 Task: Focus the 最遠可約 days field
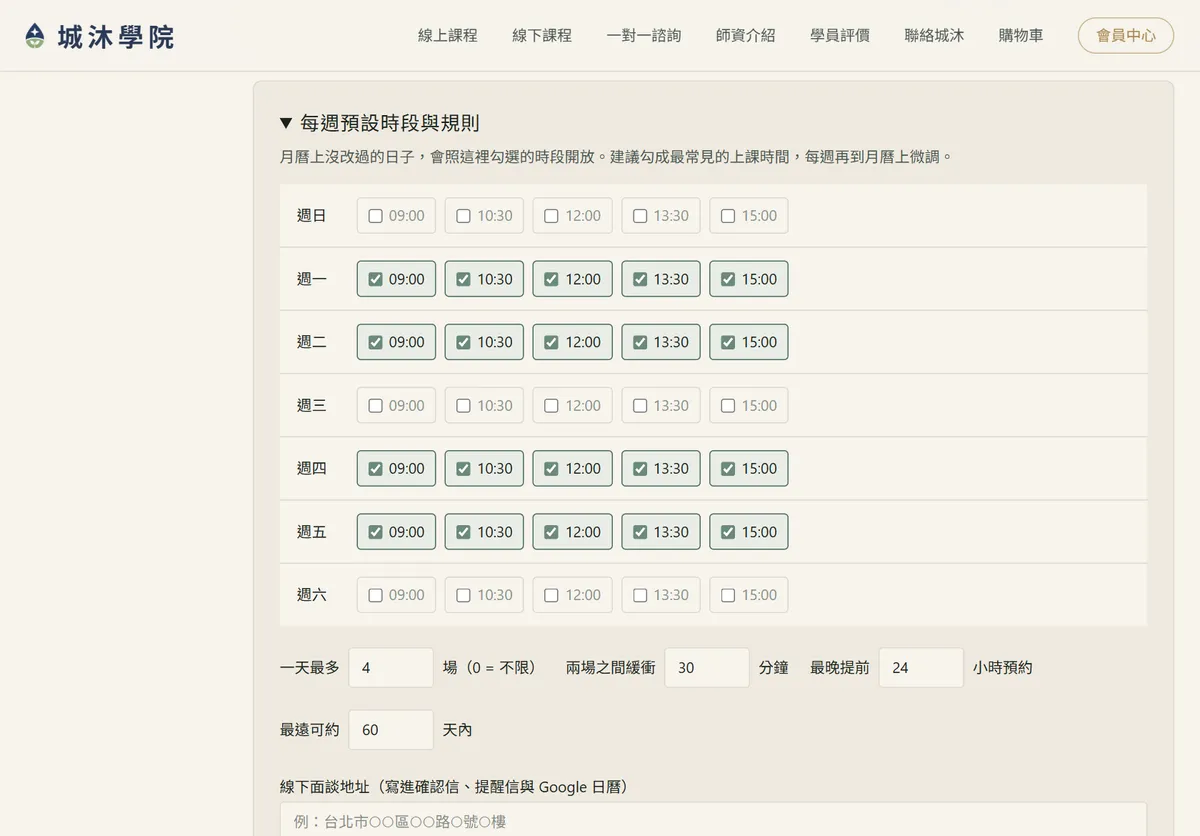pos(391,730)
